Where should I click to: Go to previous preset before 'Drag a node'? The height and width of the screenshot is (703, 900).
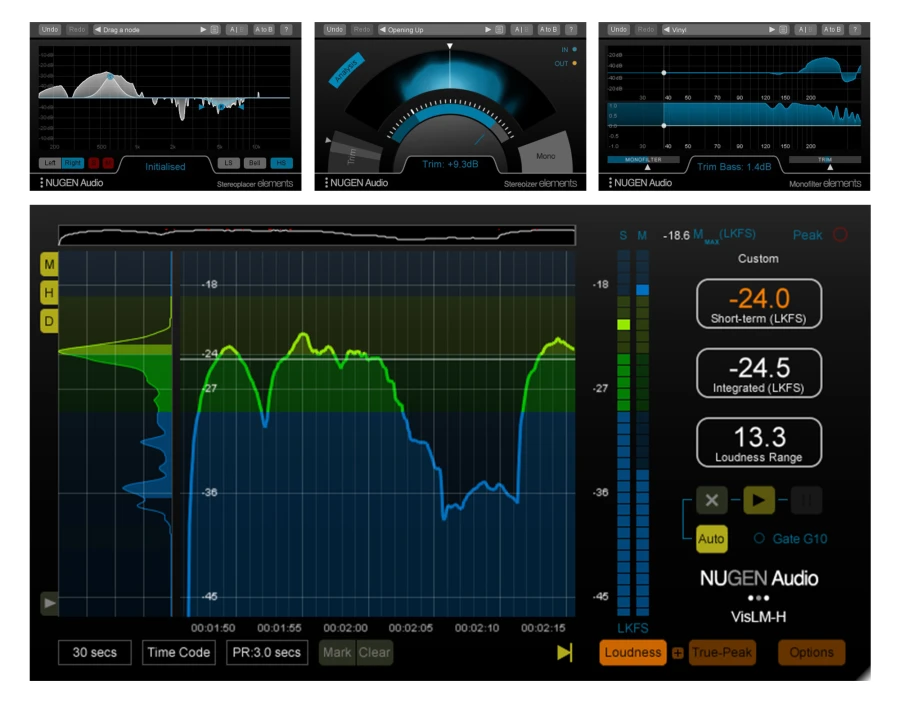coord(97,29)
